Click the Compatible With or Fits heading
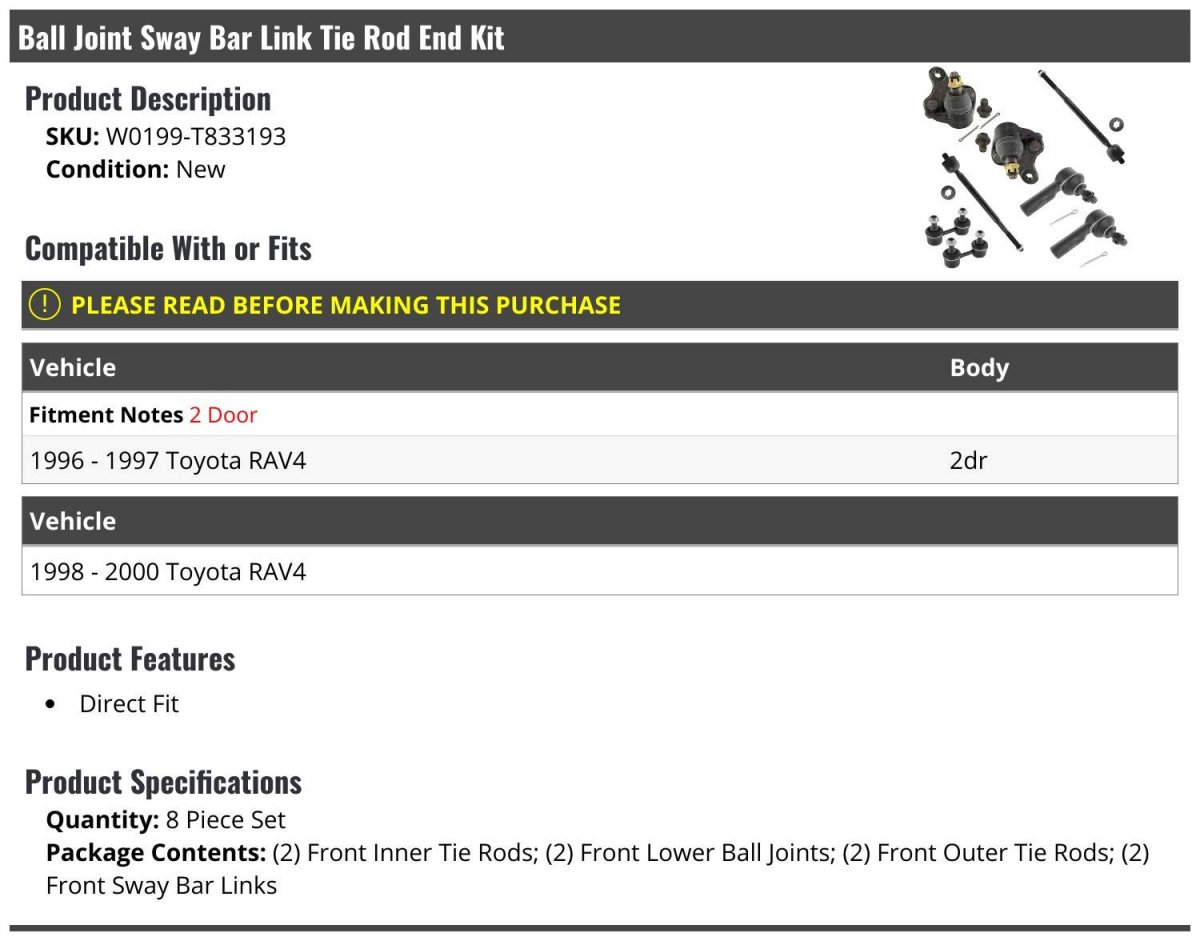The width and height of the screenshot is (1200, 941). click(168, 249)
